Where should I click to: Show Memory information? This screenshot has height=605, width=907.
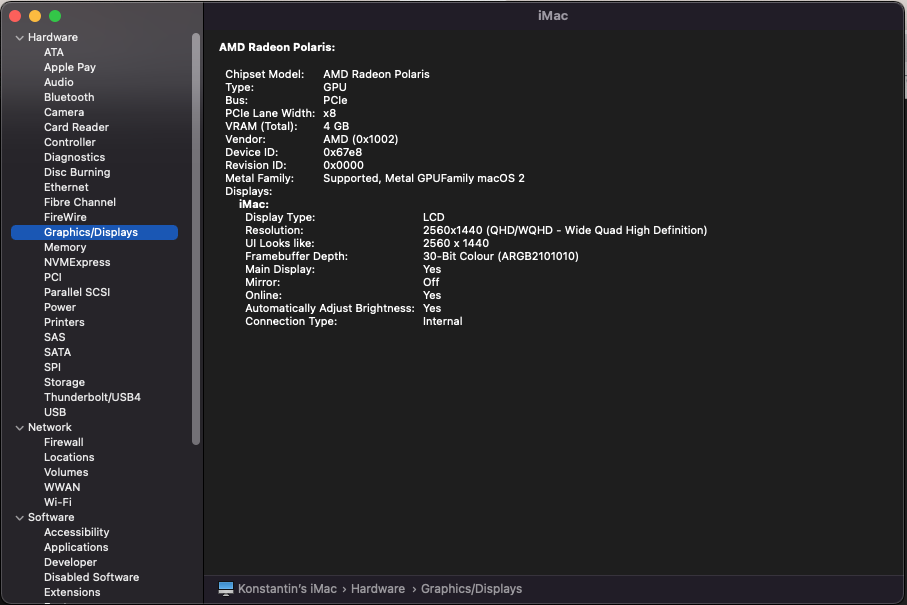[65, 248]
